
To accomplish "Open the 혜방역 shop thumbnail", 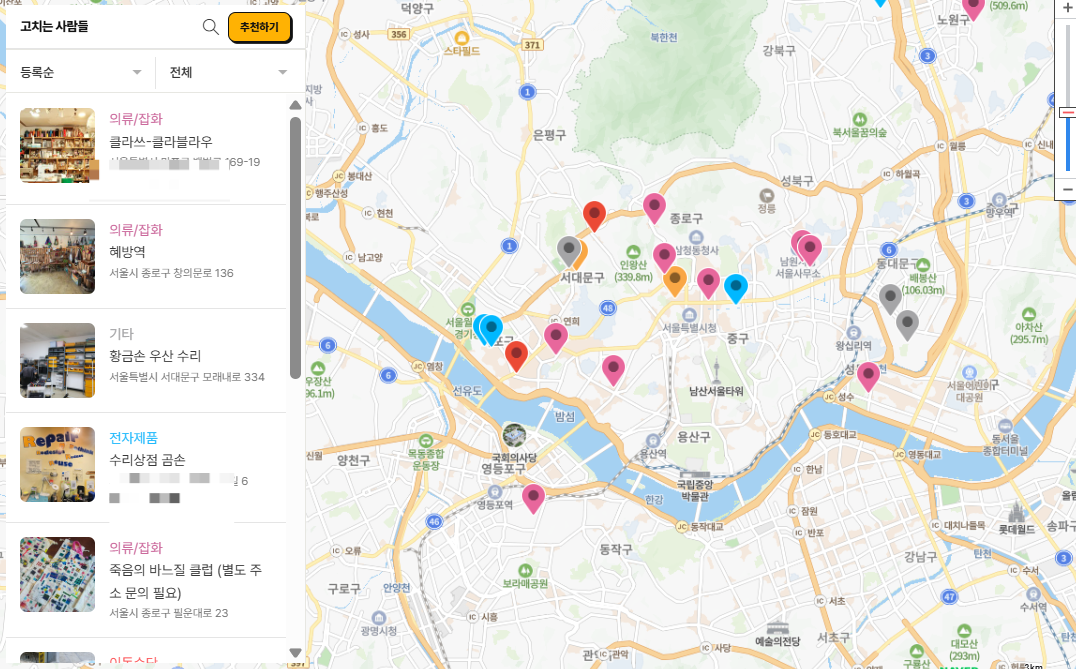I will coord(58,257).
